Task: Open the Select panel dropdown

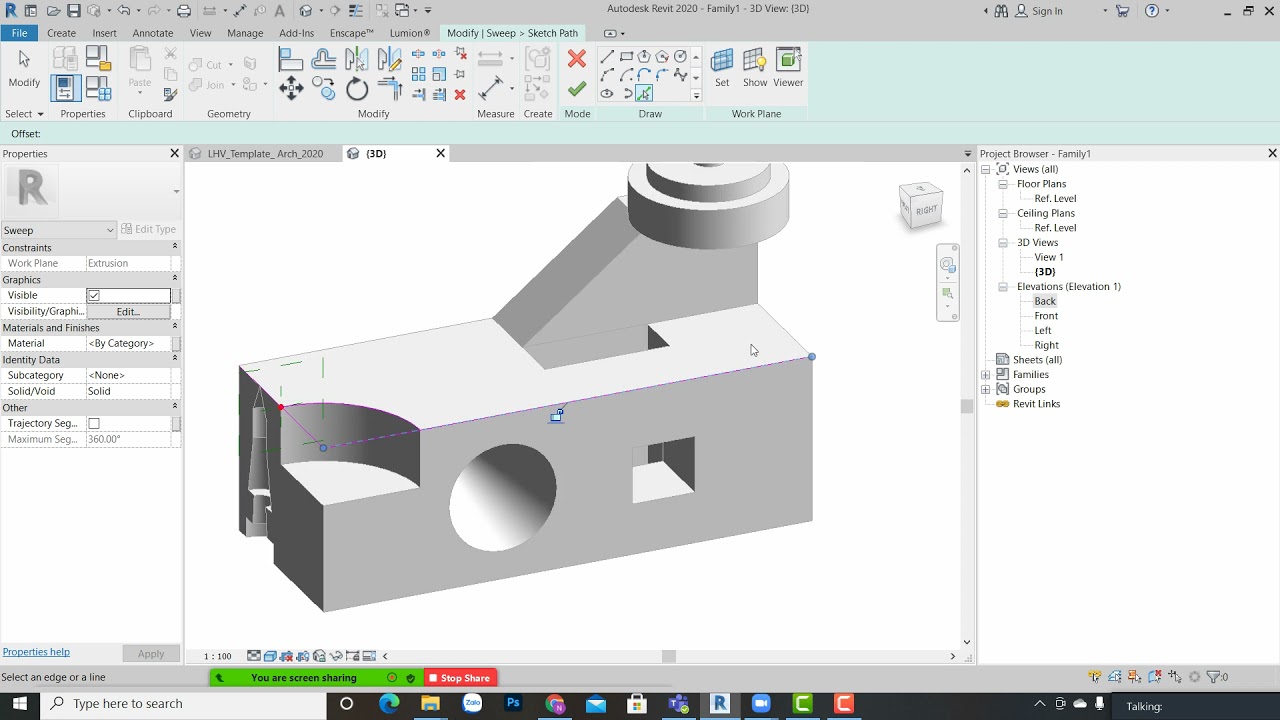Action: pyautogui.click(x=24, y=114)
